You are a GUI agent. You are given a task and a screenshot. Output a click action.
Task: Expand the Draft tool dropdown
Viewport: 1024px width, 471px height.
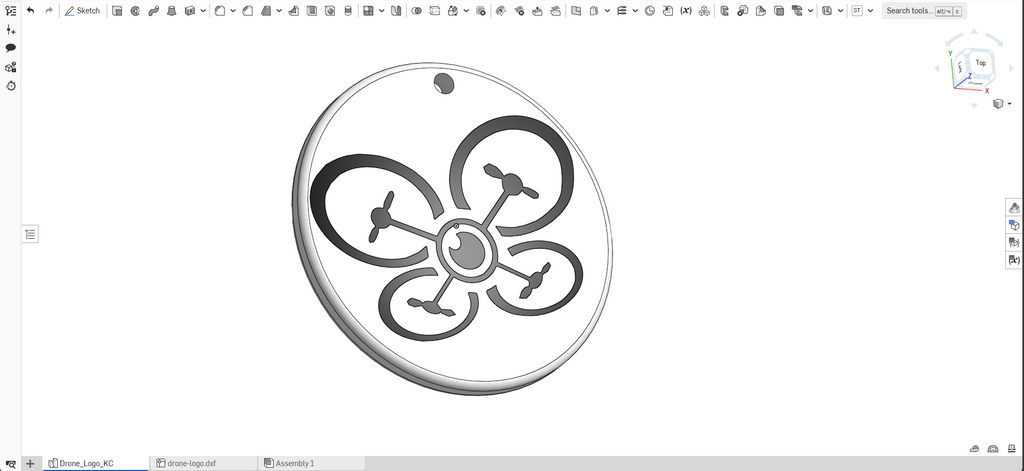click(x=279, y=10)
